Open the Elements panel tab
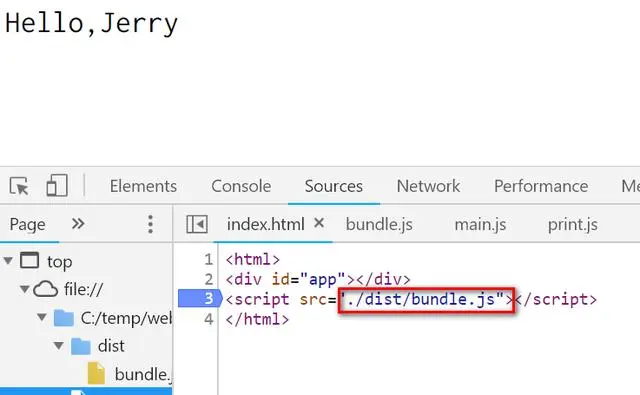The image size is (640, 395). click(x=143, y=186)
